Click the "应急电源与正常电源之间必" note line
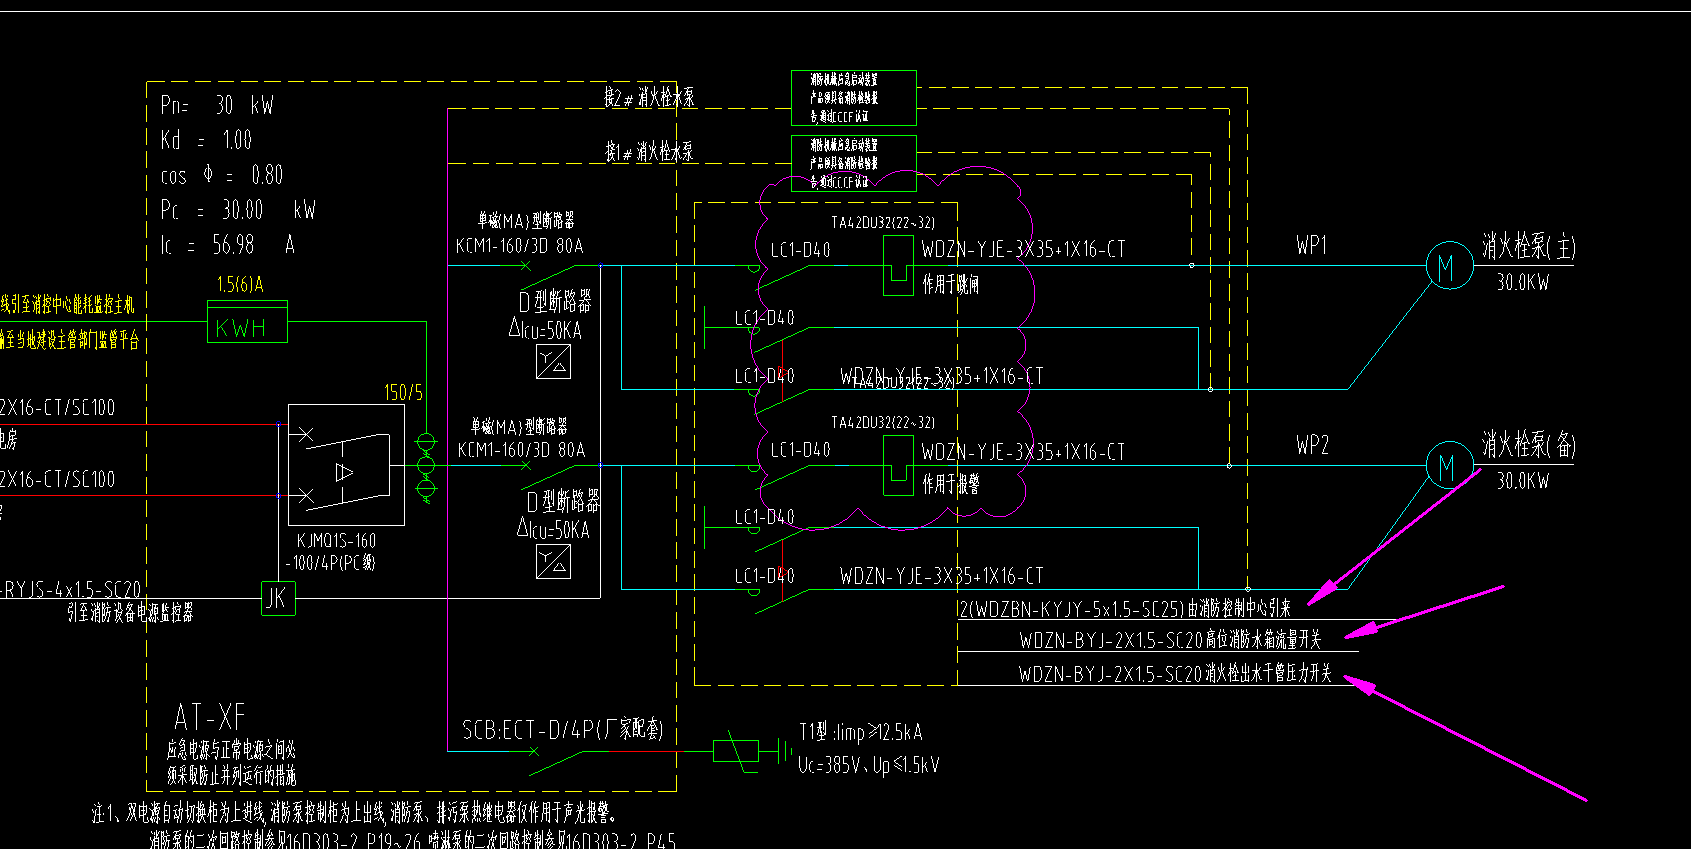1691x849 pixels. click(231, 750)
